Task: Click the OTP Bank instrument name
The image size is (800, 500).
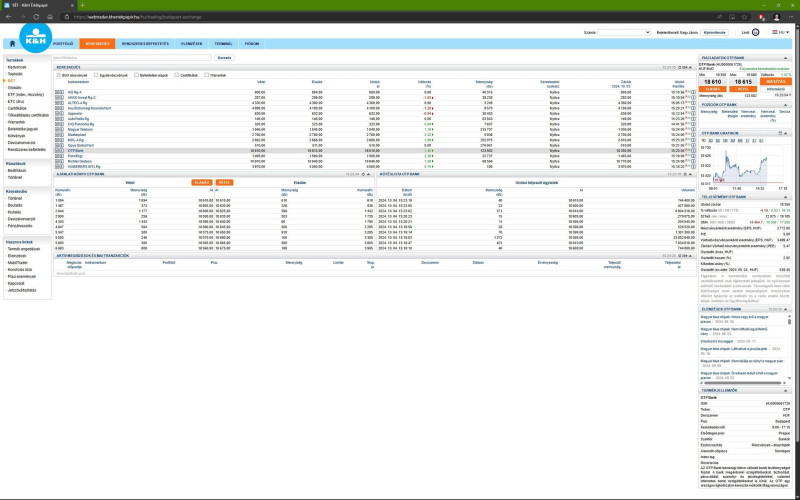Action: tap(76, 151)
